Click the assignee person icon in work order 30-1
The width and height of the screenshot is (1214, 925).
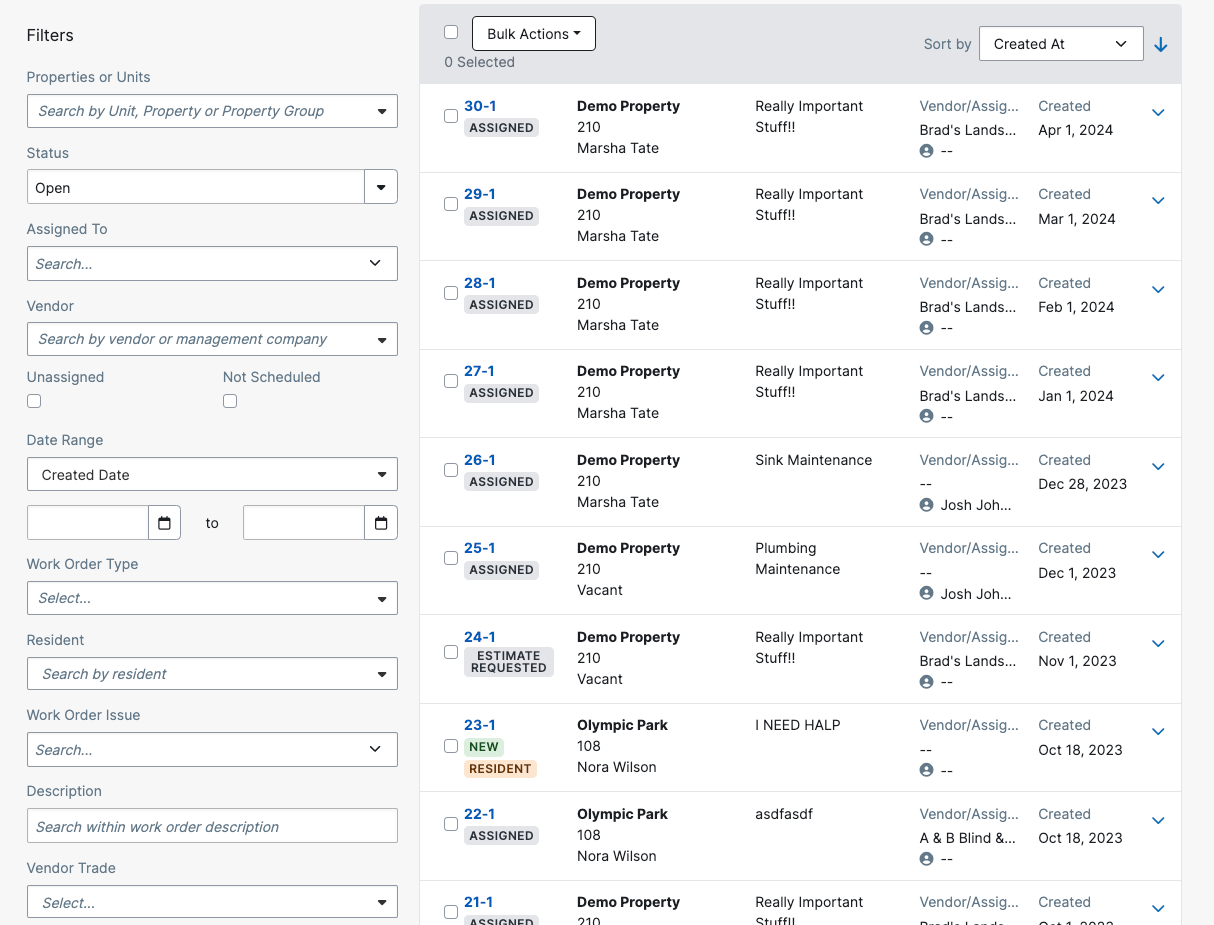926,151
